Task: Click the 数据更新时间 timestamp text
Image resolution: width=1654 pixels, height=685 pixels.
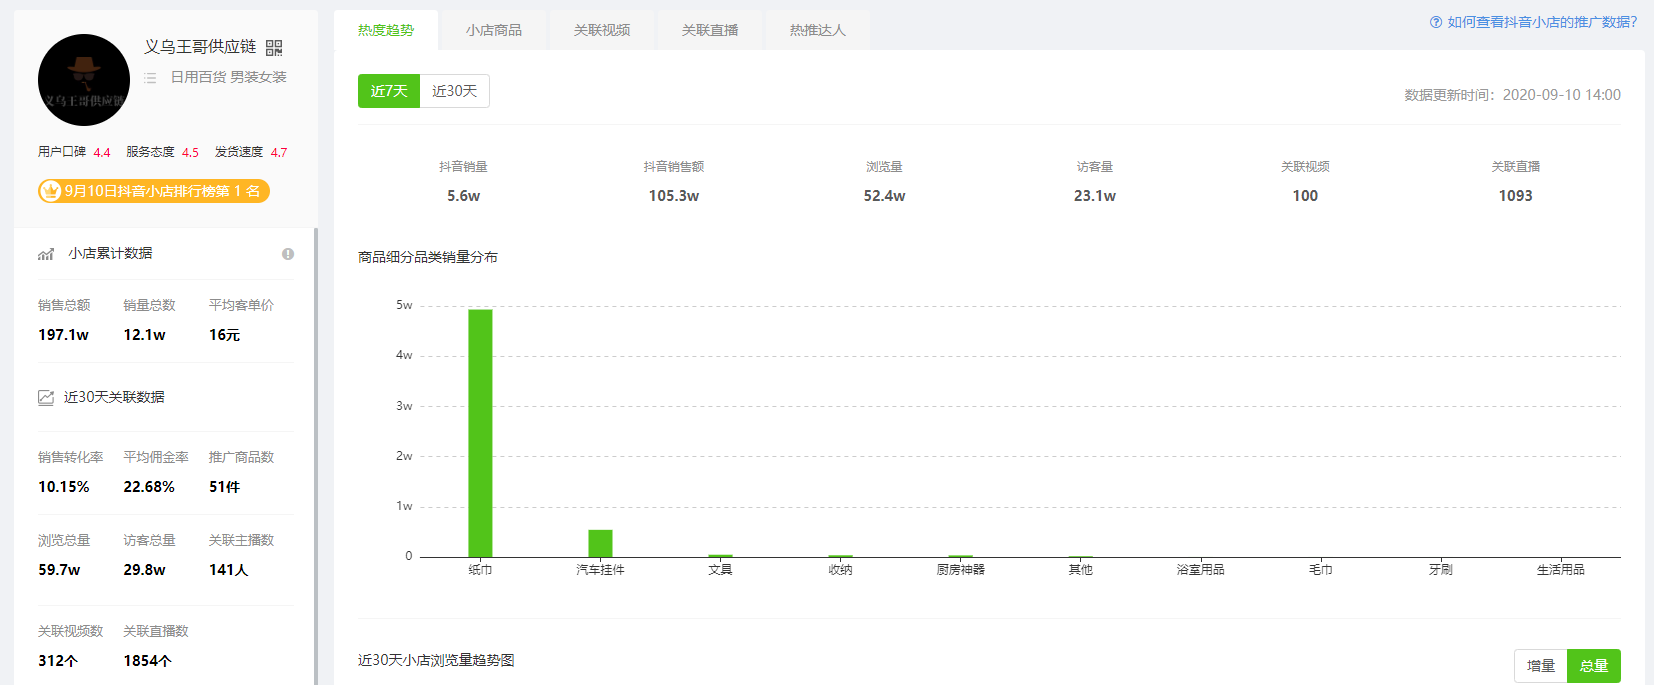Action: (1512, 95)
